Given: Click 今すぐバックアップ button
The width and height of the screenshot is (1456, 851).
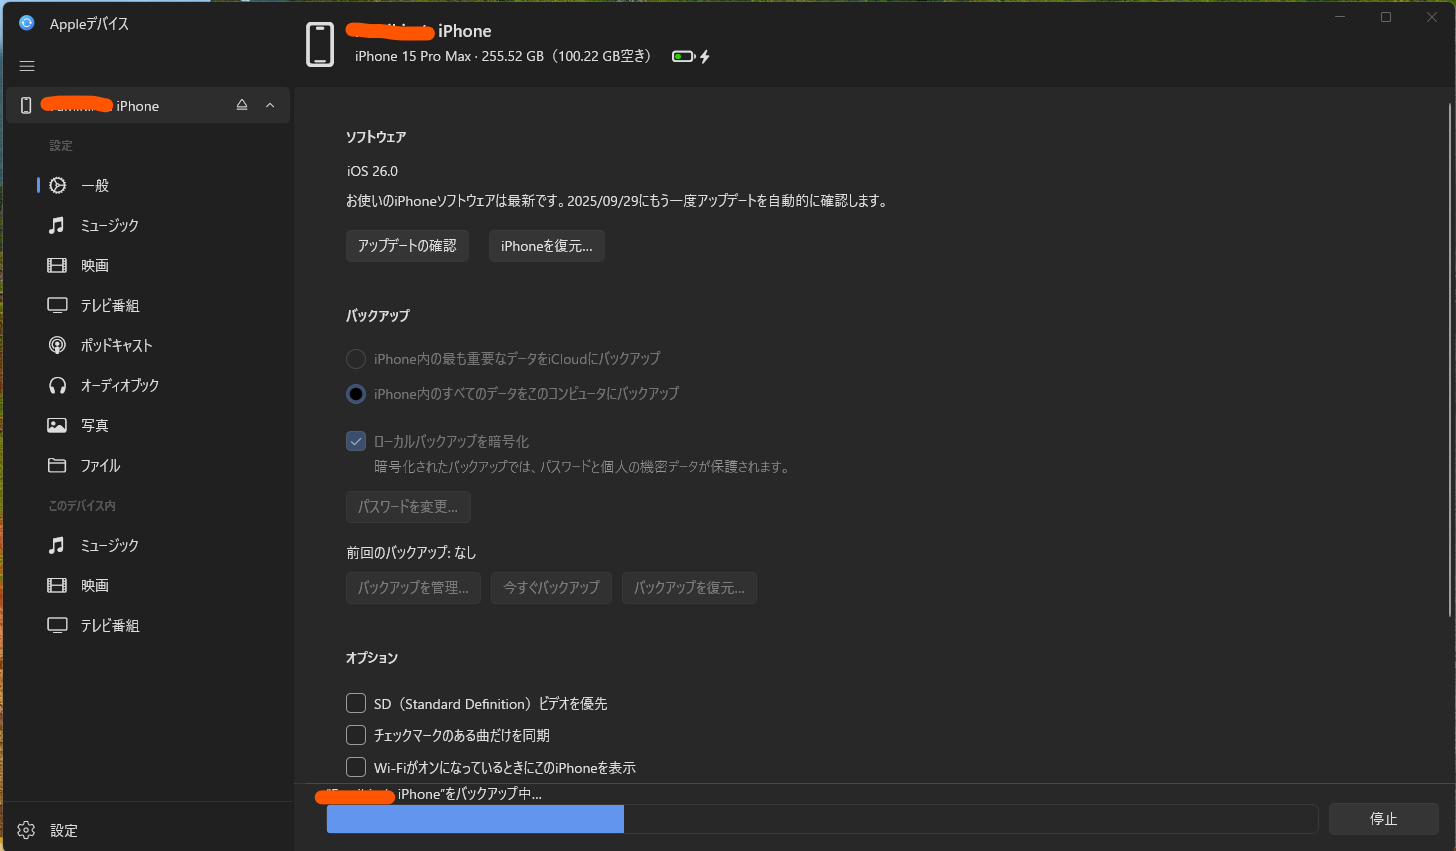Looking at the screenshot, I should (551, 588).
